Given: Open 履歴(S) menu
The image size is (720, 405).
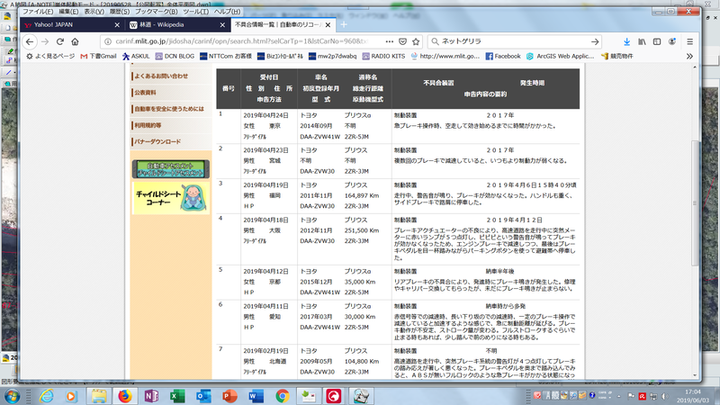Looking at the screenshot, I should (119, 11).
